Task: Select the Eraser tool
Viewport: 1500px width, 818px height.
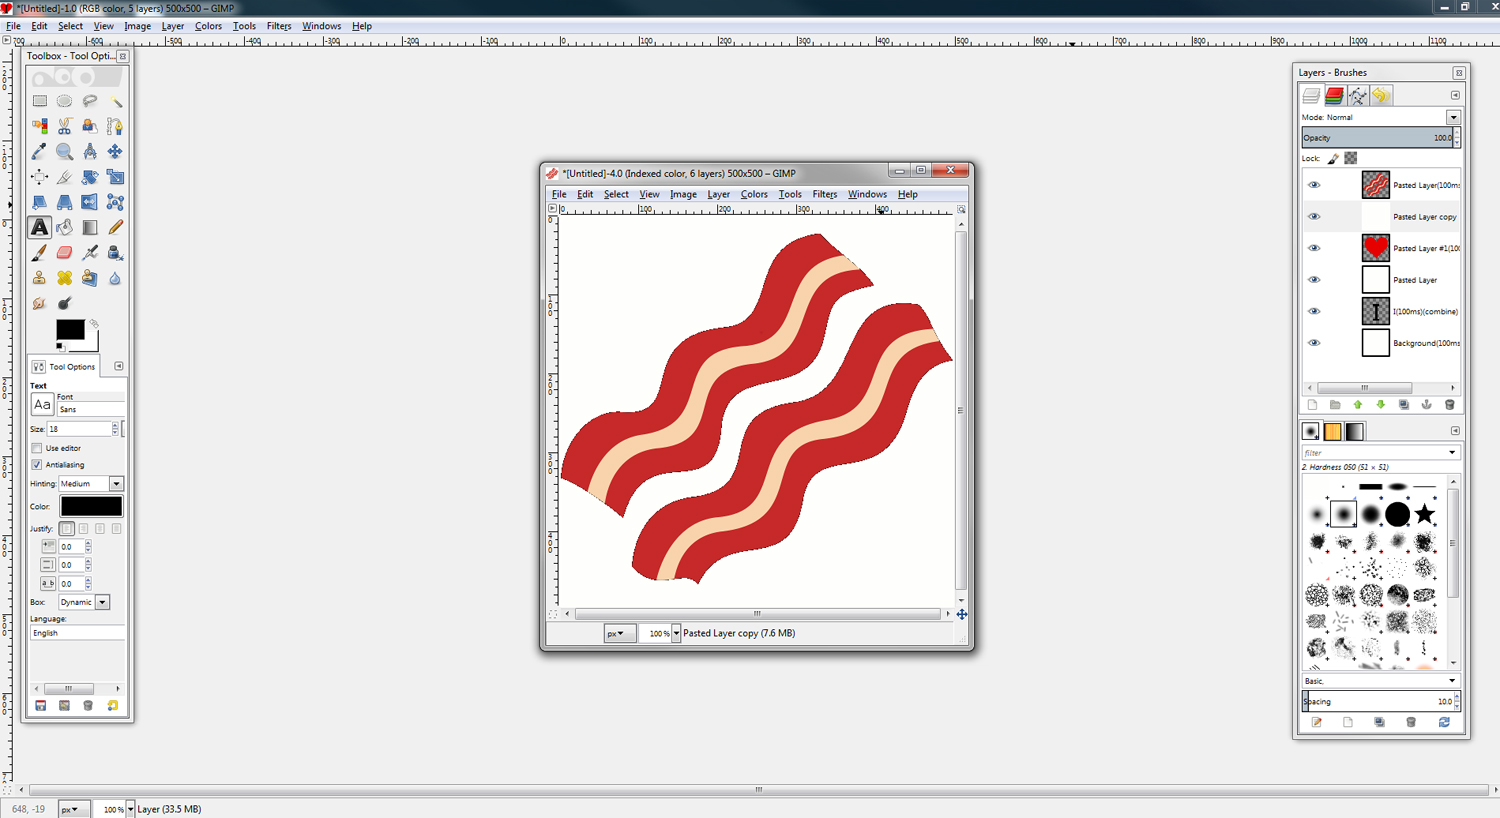Action: click(x=64, y=252)
